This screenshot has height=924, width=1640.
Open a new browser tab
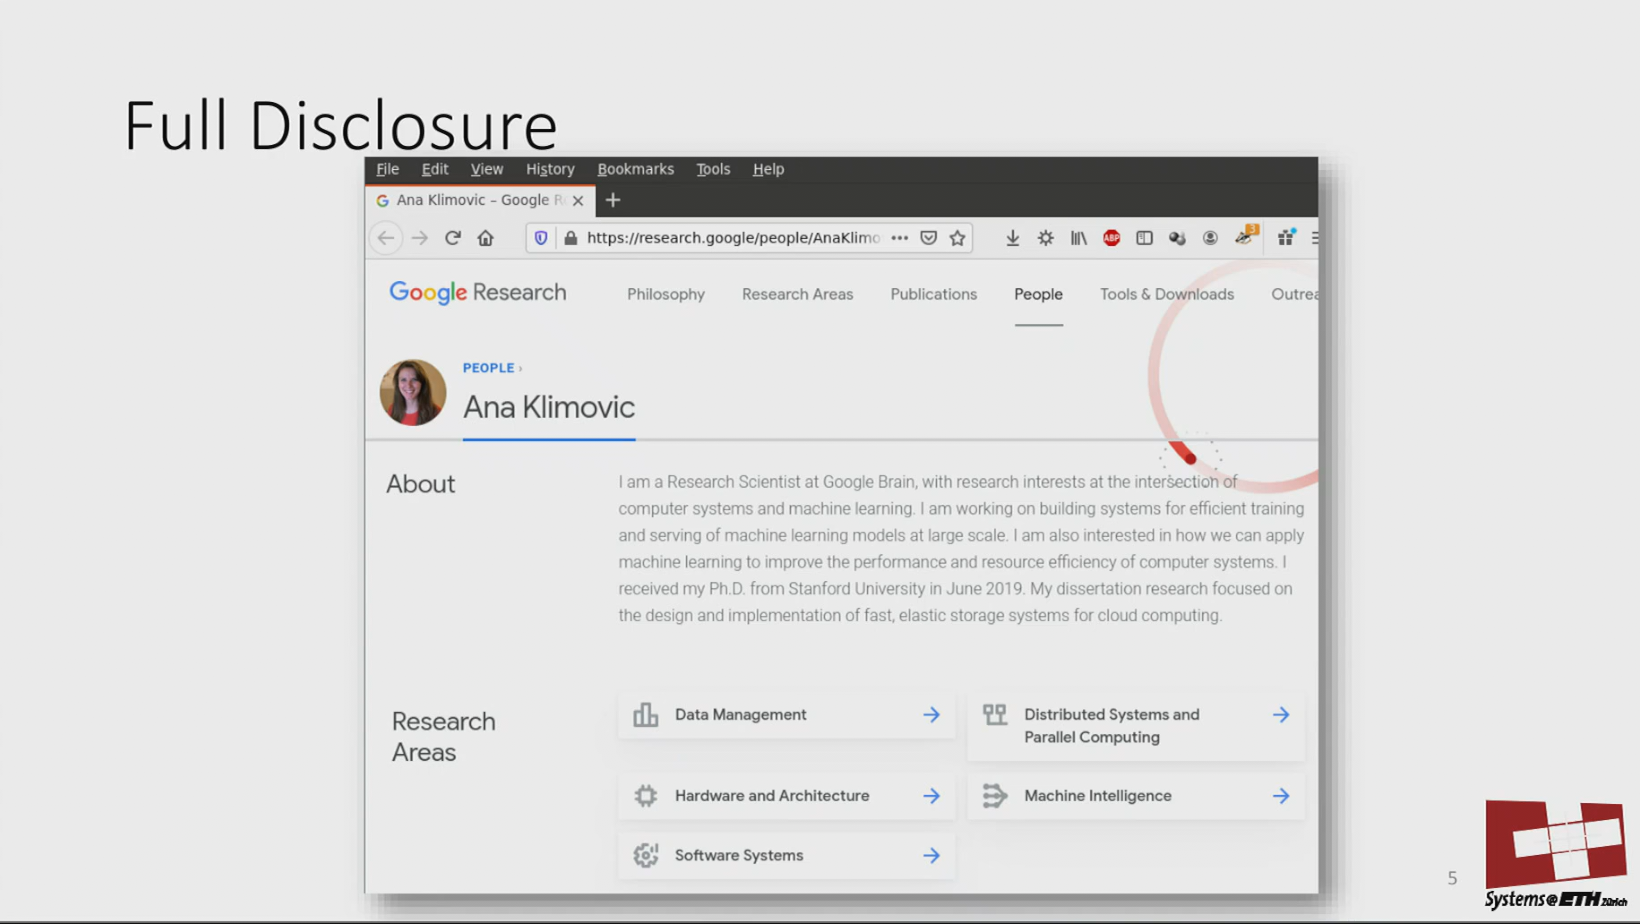coord(613,200)
